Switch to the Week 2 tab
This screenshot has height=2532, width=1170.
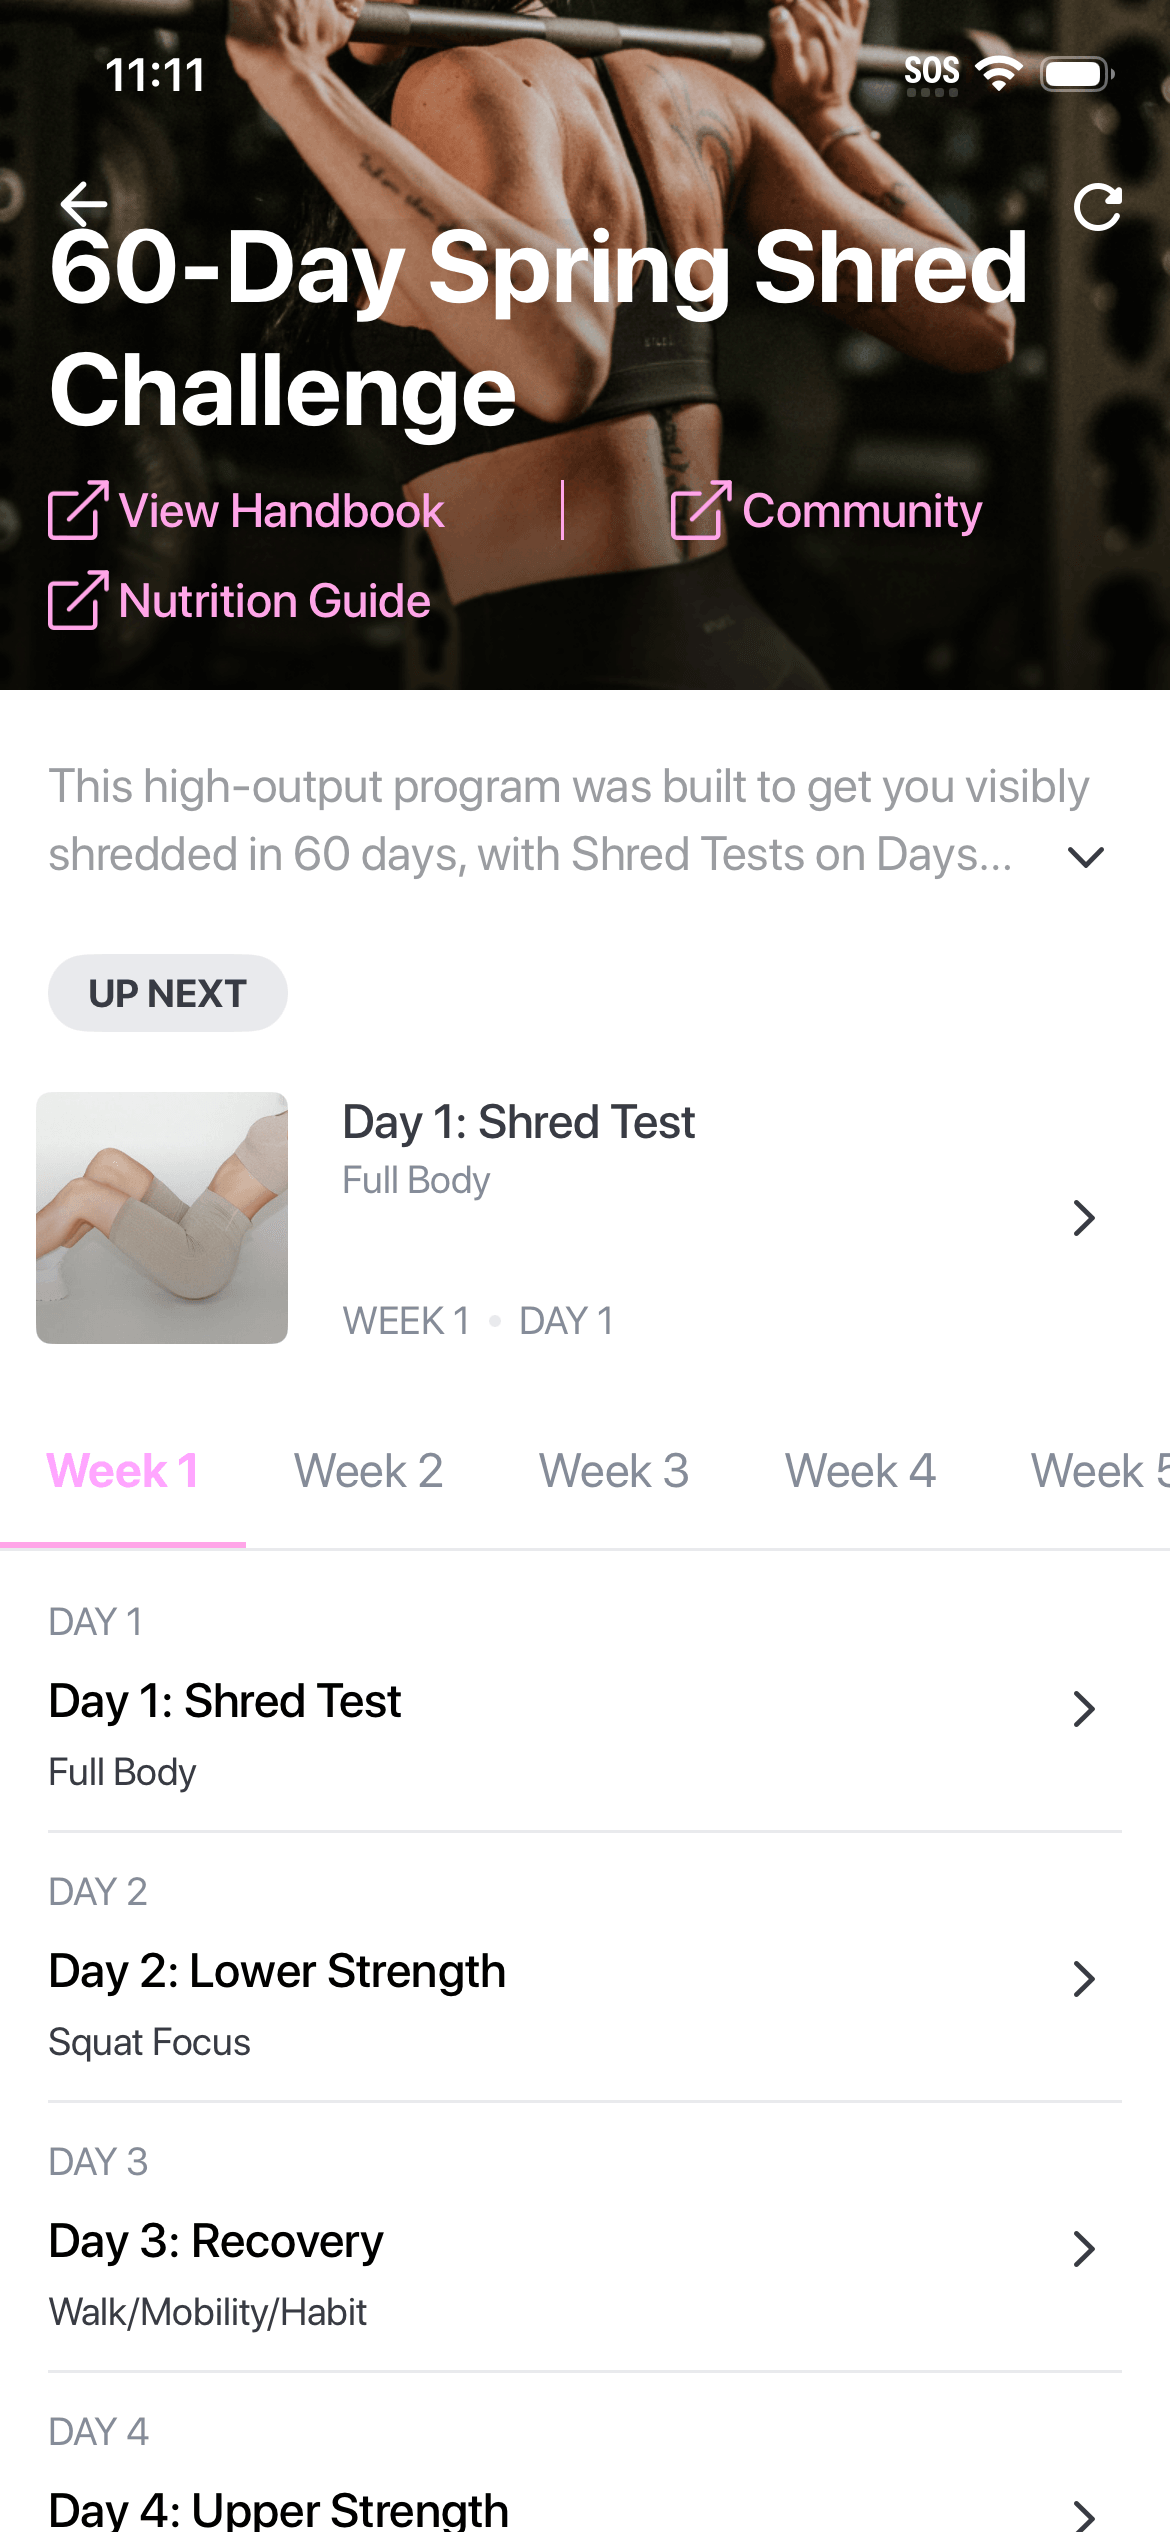click(368, 1472)
